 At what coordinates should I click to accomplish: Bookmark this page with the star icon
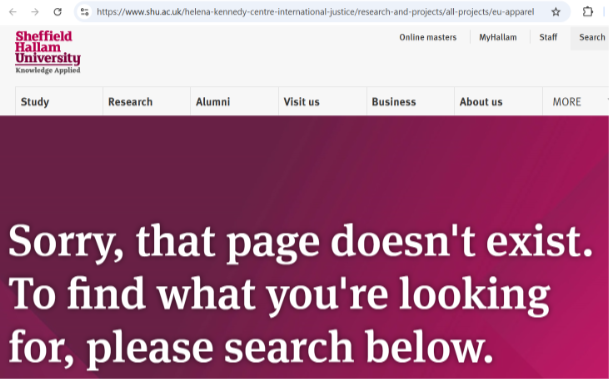(x=556, y=12)
